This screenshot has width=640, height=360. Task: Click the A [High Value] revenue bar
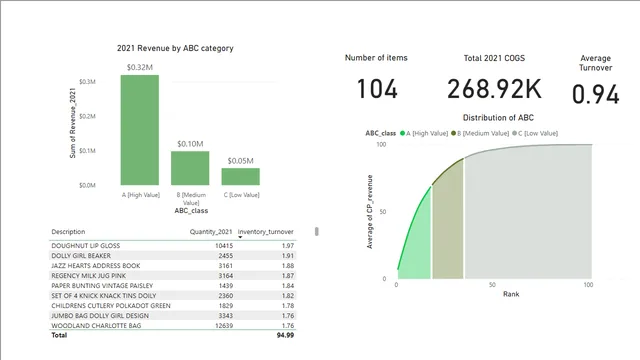(x=140, y=130)
